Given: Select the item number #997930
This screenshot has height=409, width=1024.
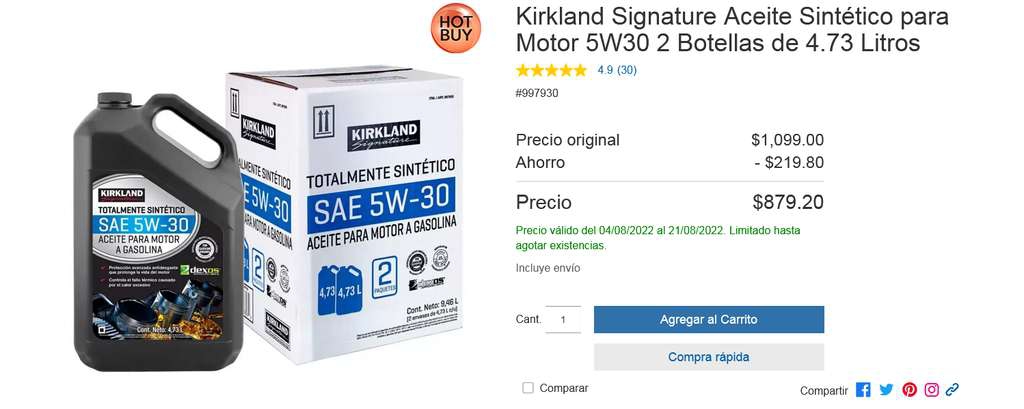Looking at the screenshot, I should [537, 93].
